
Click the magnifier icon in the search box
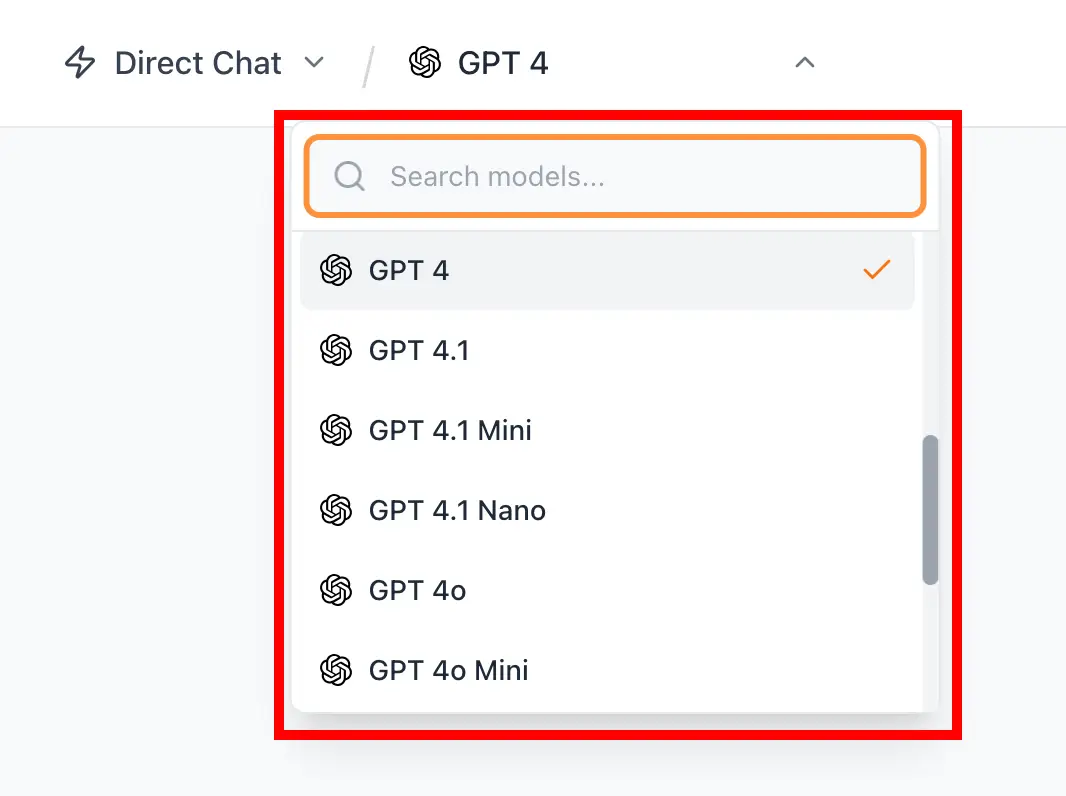point(349,177)
